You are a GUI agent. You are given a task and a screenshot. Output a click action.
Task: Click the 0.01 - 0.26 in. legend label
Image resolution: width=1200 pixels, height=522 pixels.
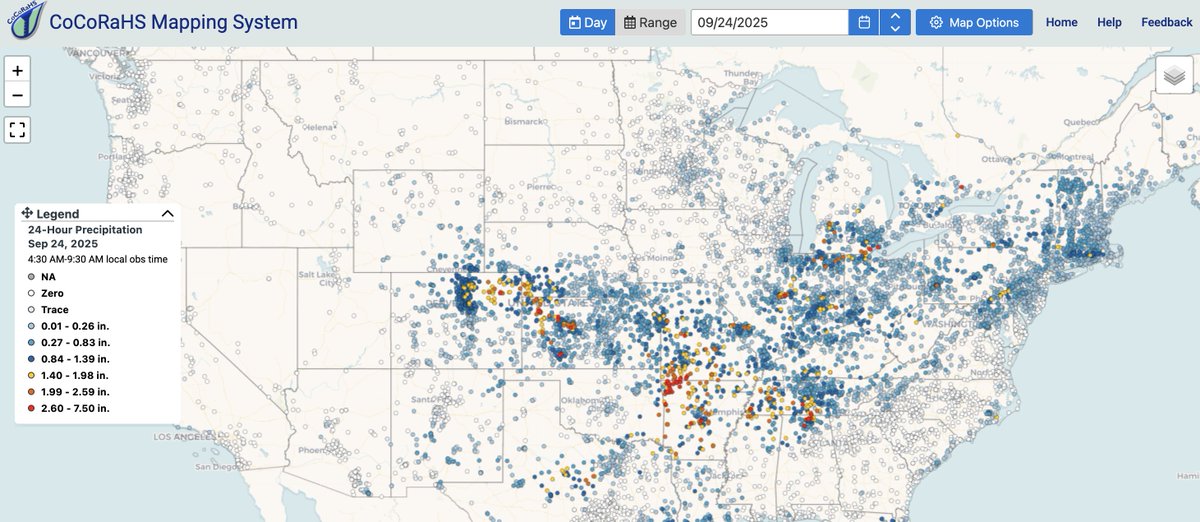coord(75,326)
